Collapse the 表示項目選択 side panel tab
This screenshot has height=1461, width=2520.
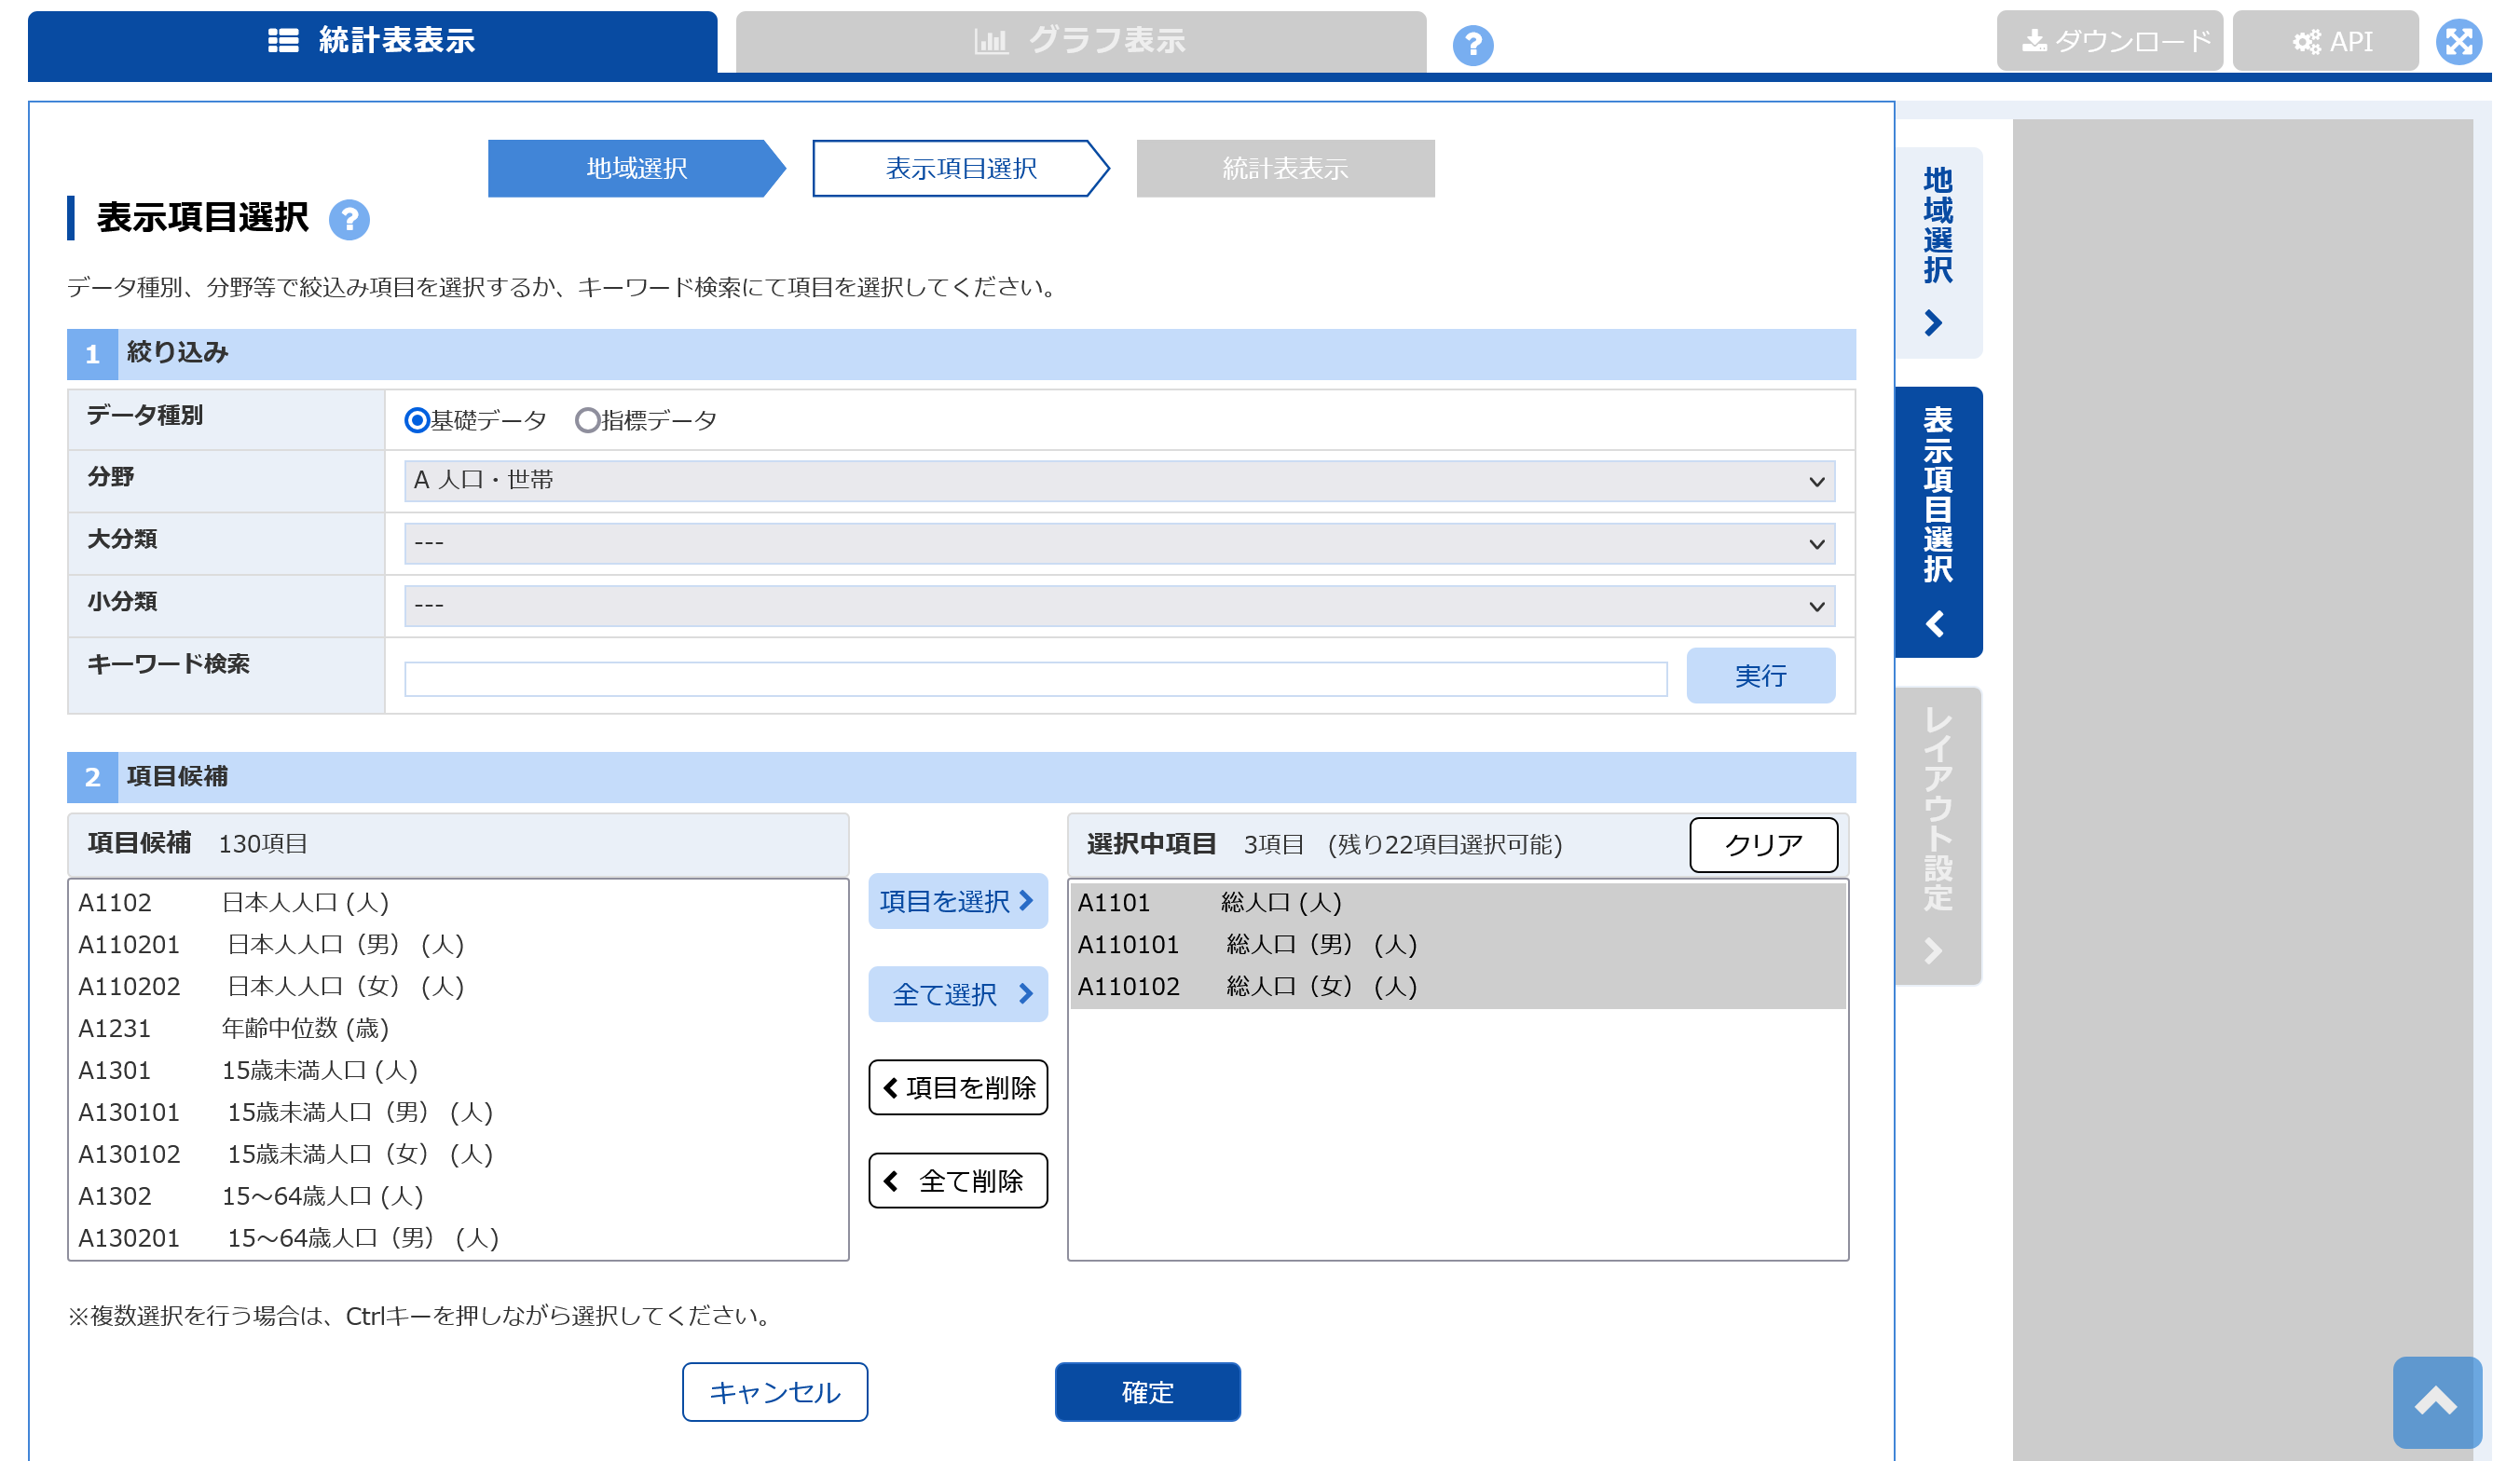coord(1938,521)
